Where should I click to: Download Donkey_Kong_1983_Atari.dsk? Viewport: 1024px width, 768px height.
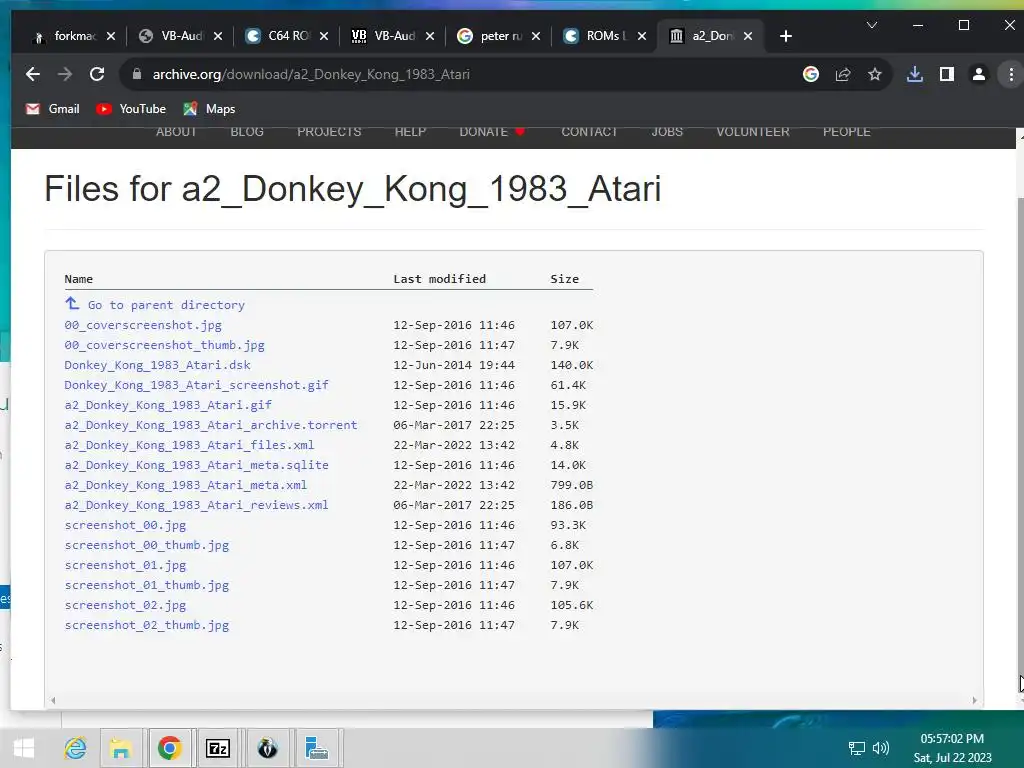[x=157, y=365]
